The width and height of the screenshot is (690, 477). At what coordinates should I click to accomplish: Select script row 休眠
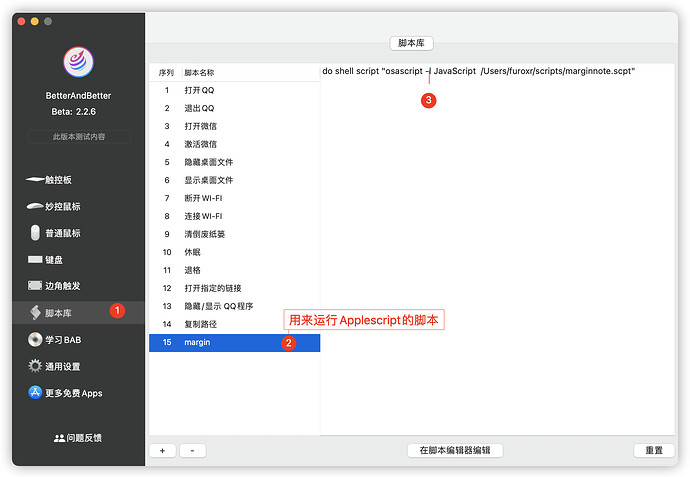(x=235, y=252)
